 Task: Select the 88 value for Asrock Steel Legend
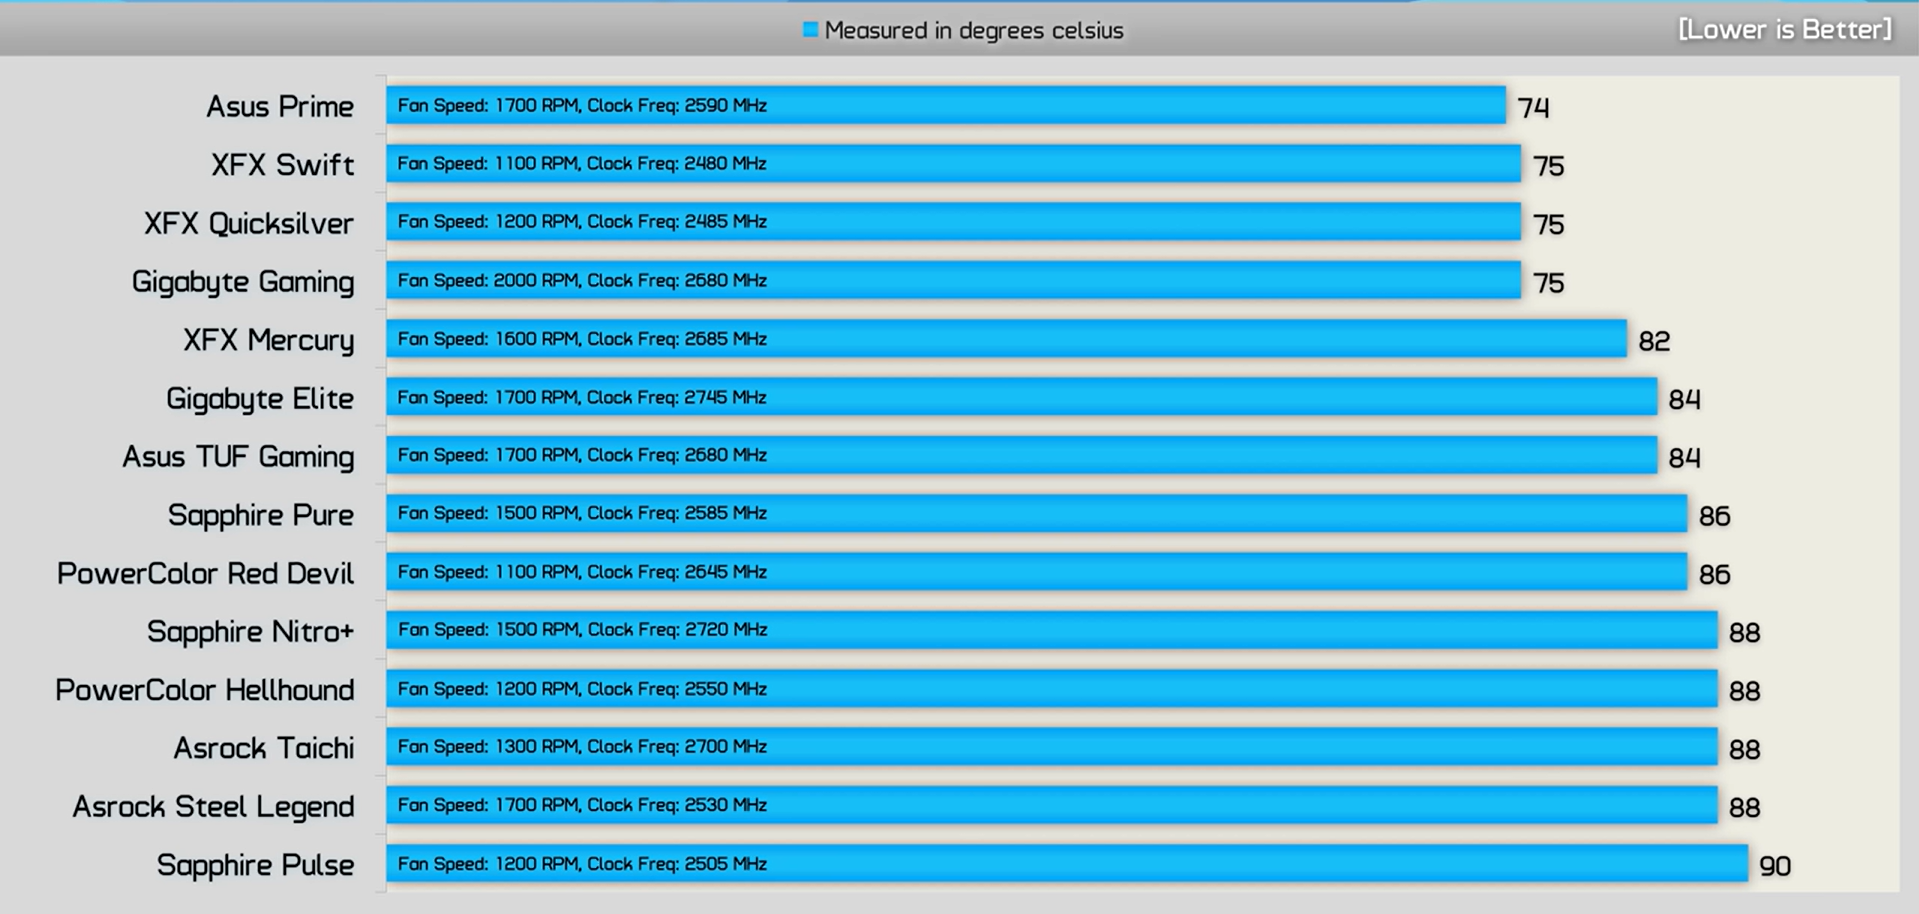[x=1745, y=807]
